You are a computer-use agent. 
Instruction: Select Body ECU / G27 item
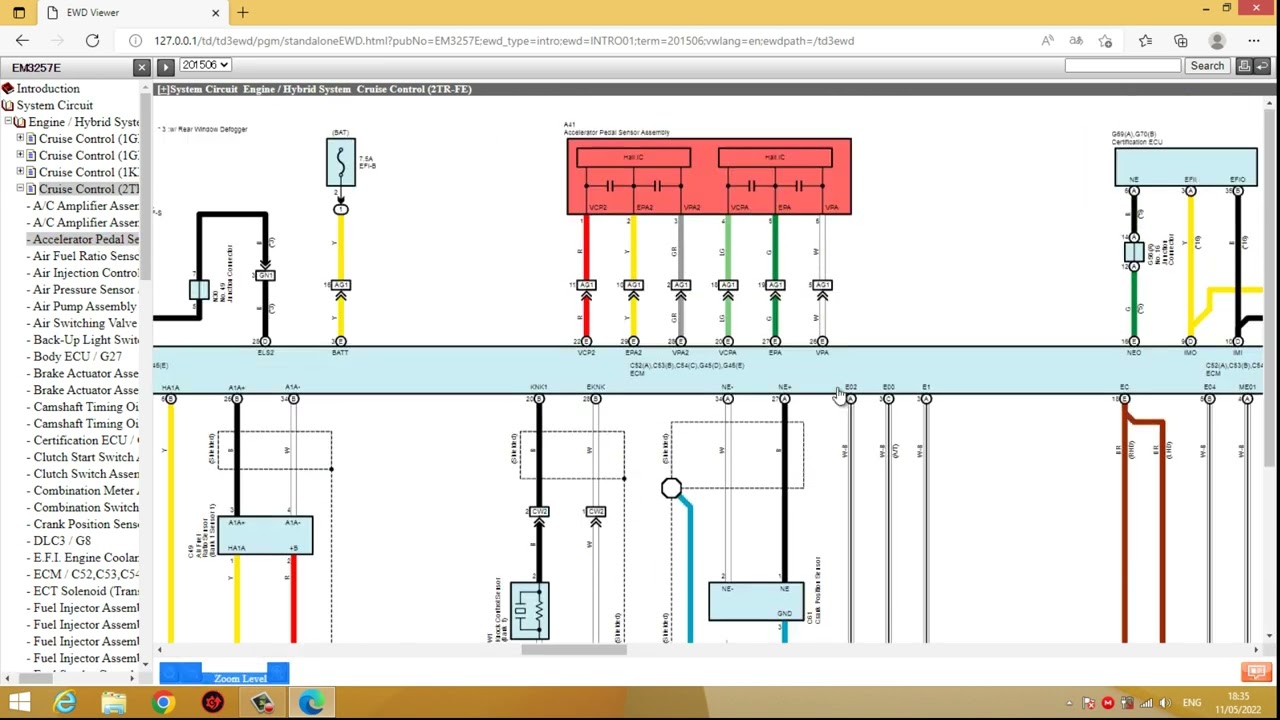[x=77, y=357]
